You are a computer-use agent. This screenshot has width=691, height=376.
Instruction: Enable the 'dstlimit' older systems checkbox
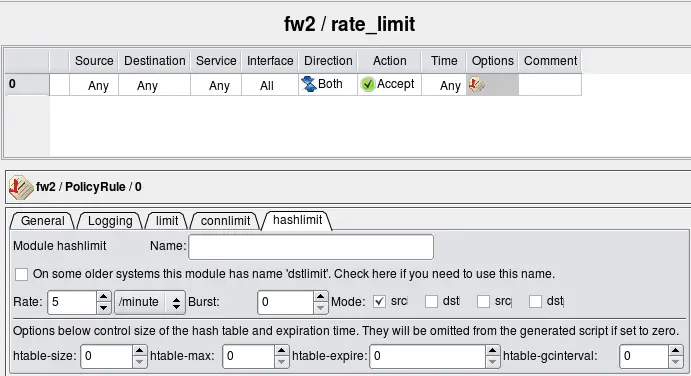[x=21, y=274]
